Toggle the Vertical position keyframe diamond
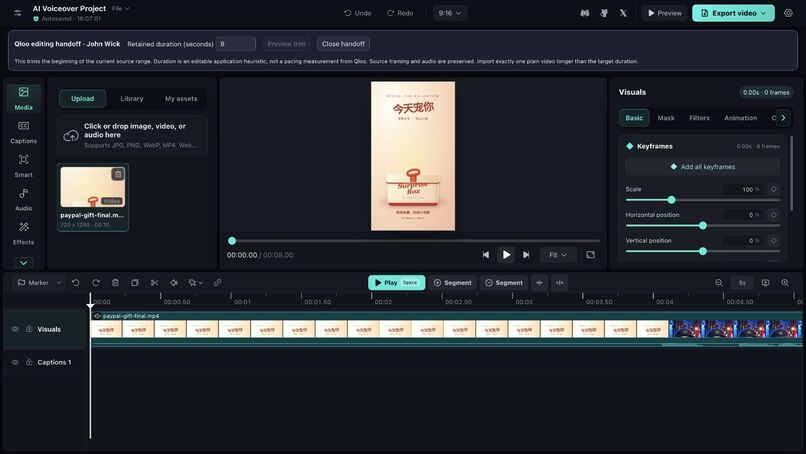This screenshot has width=806, height=454. (x=773, y=241)
